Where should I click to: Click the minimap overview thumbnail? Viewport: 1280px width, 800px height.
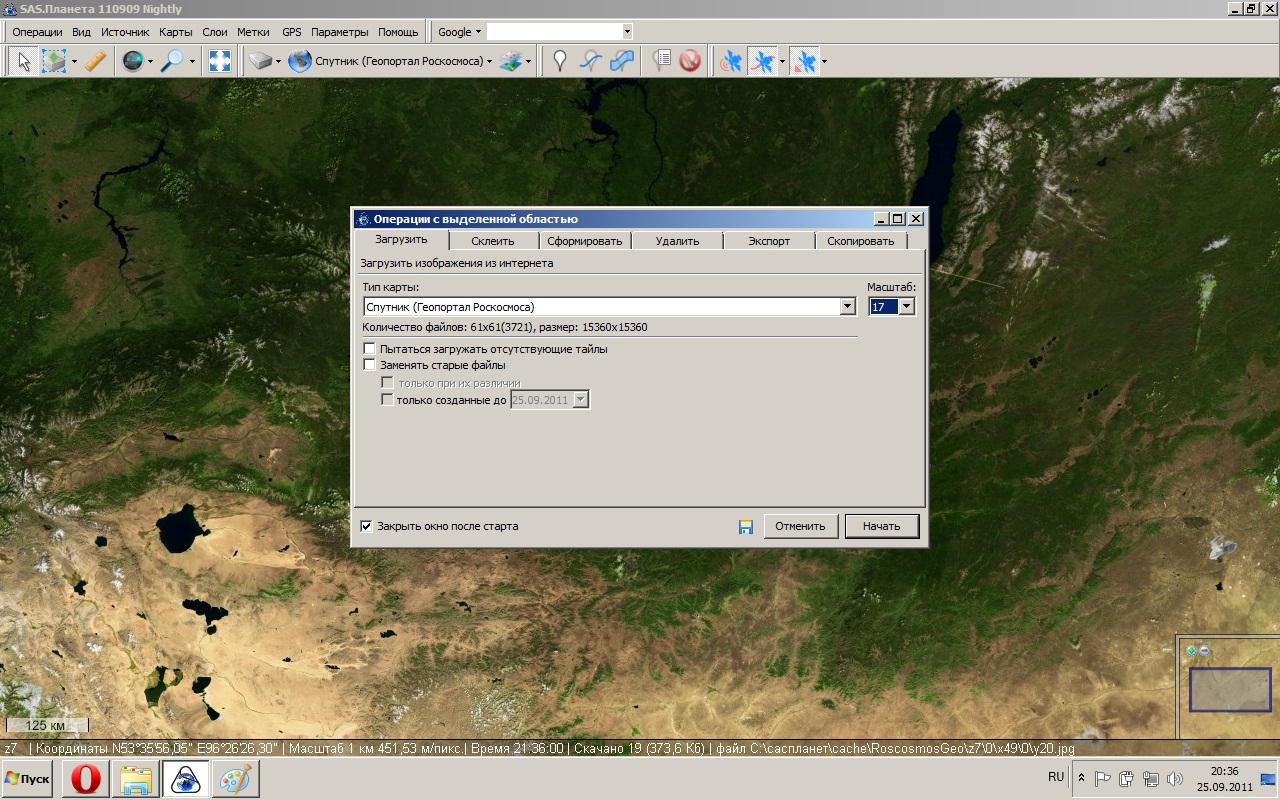[x=1229, y=690]
